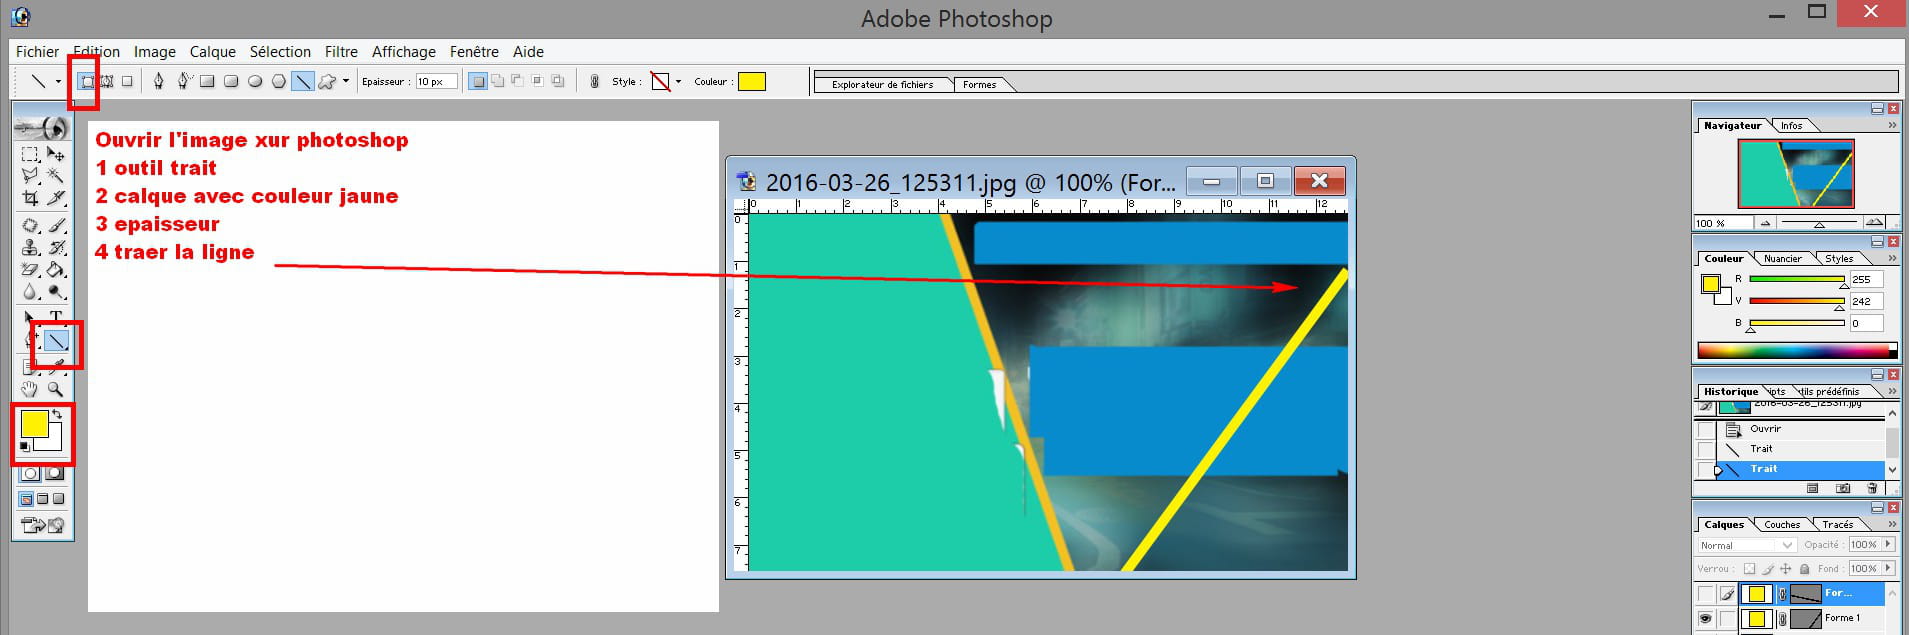
Task: Reset default foreground and background colors
Action: (x=25, y=447)
